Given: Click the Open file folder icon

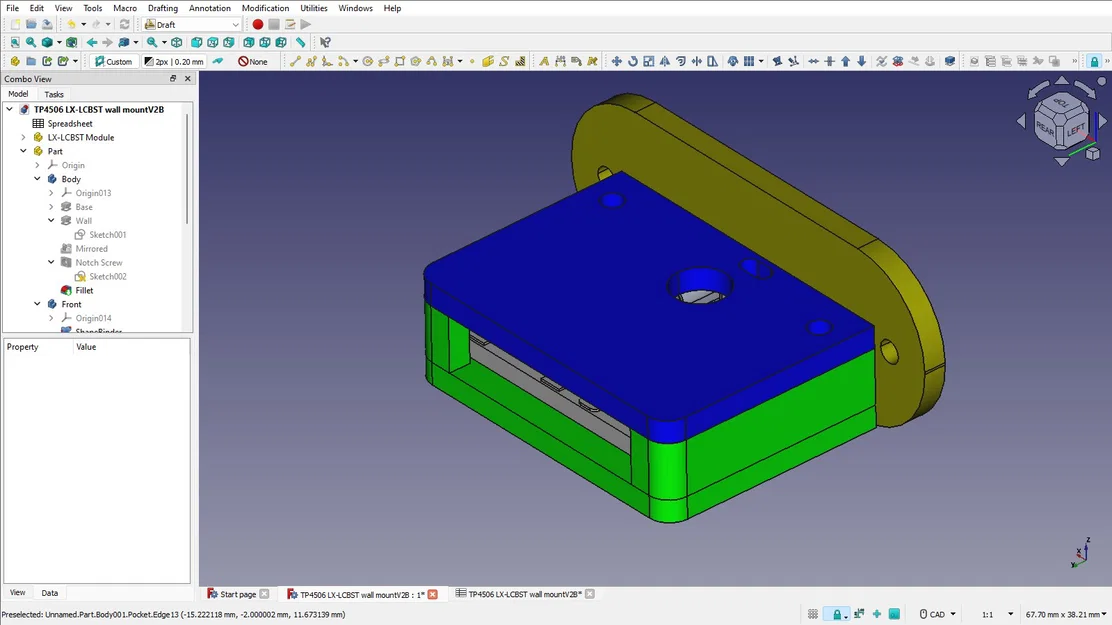Looking at the screenshot, I should tap(31, 24).
